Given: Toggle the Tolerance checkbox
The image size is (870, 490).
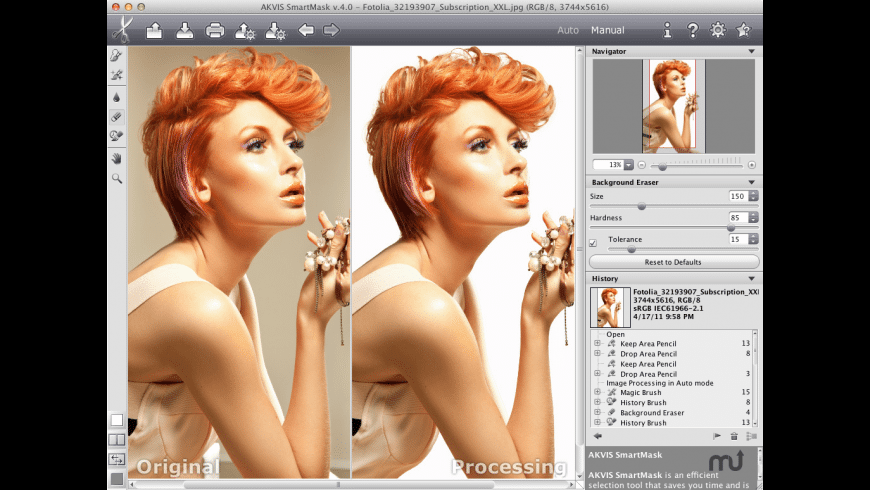Looking at the screenshot, I should (593, 243).
